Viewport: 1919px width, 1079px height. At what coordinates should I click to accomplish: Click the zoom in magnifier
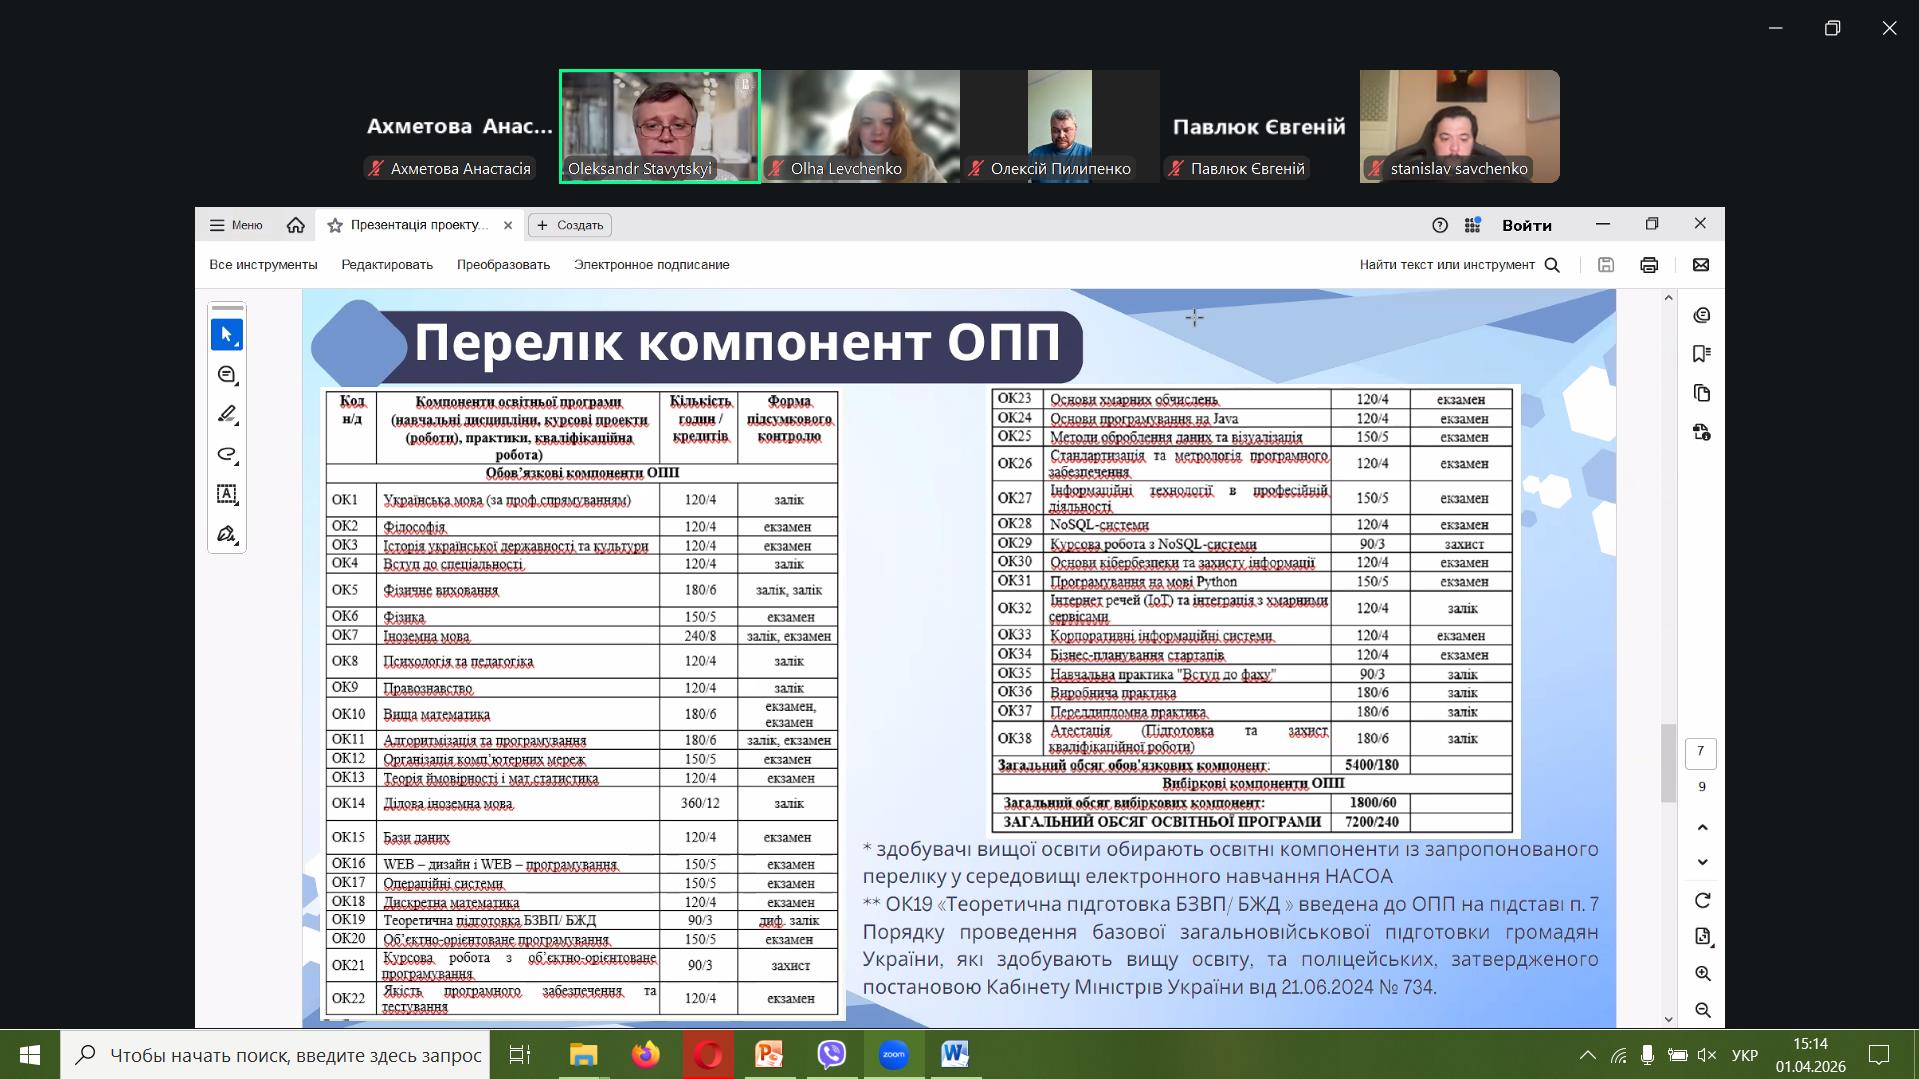[x=1702, y=973]
